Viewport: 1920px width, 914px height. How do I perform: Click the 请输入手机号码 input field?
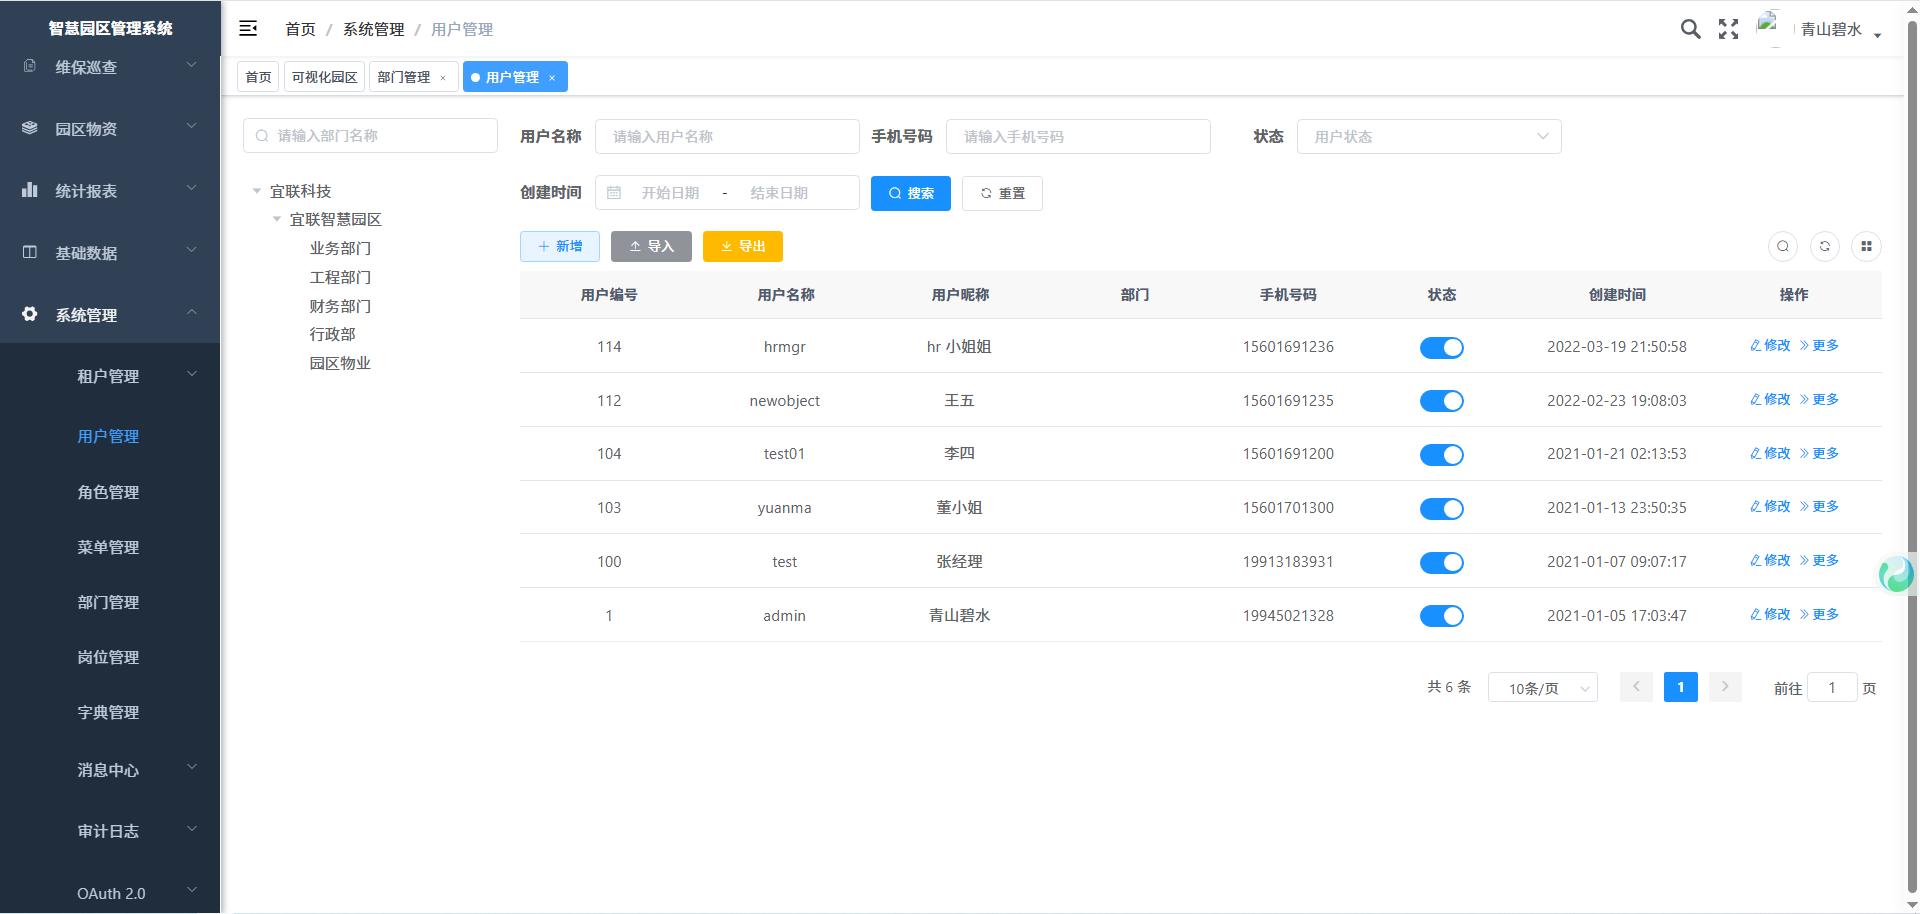pos(1078,137)
